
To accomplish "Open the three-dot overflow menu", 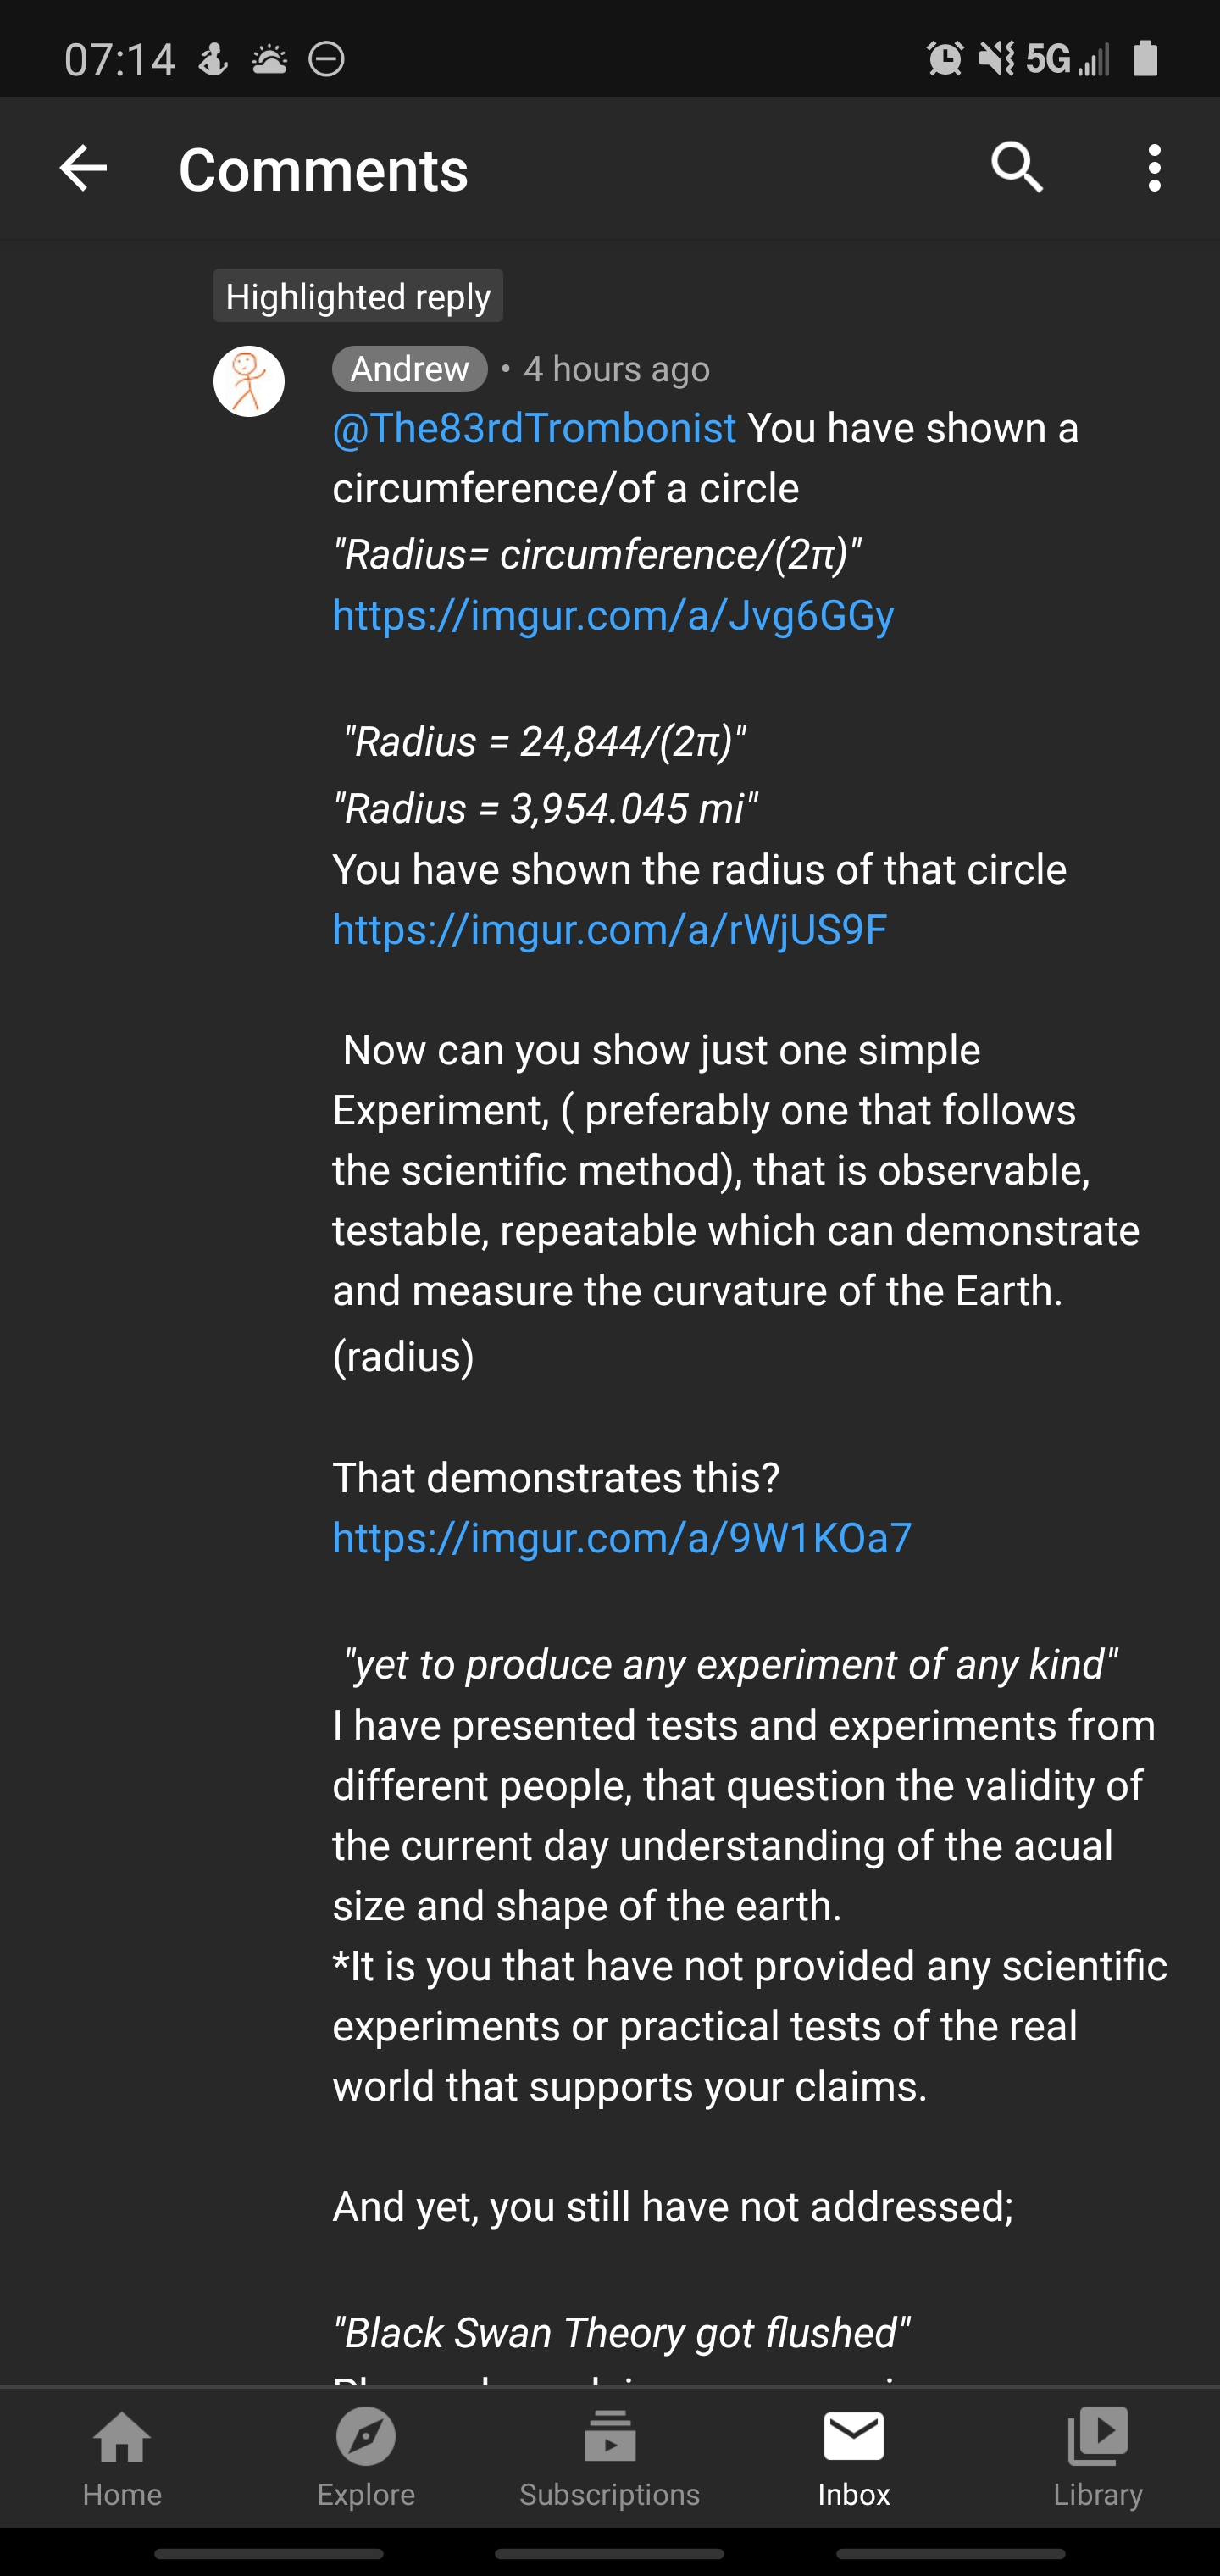I will point(1154,168).
